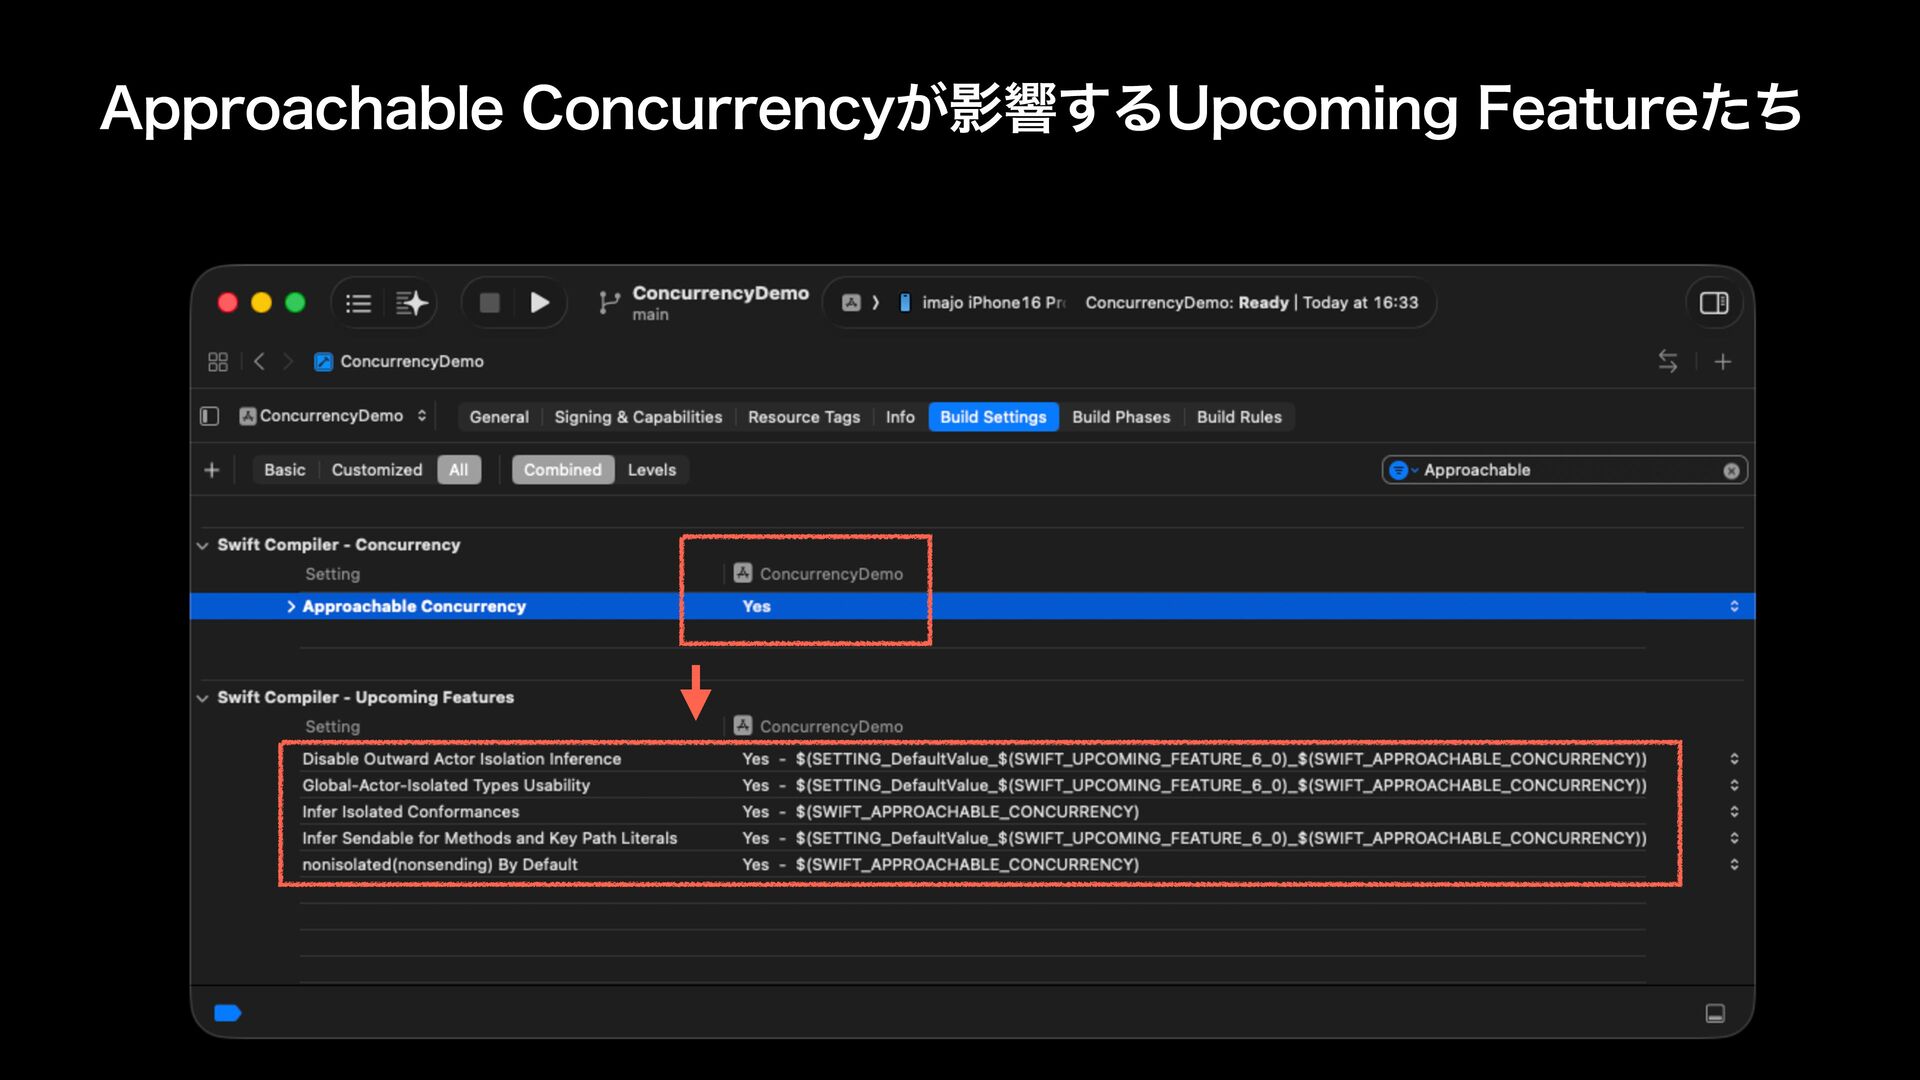Switch to the Build Phases tab

[1120, 417]
